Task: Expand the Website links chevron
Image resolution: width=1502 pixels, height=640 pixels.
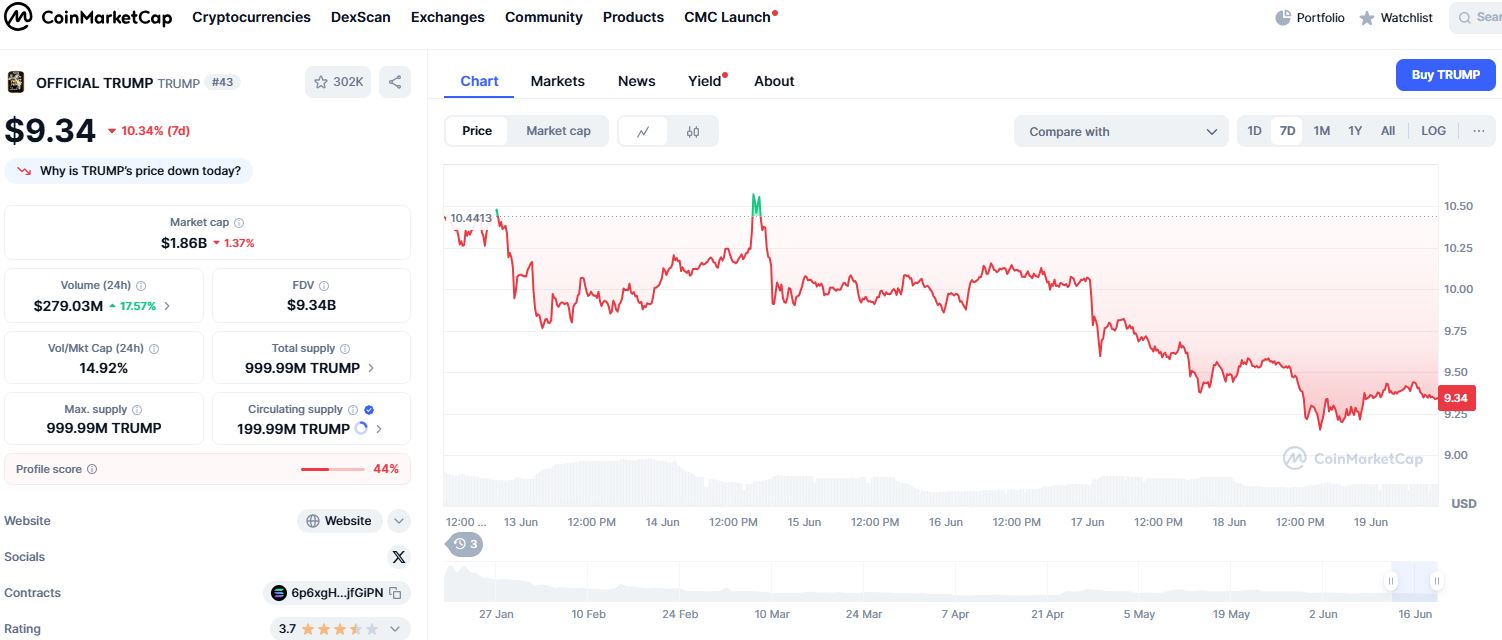Action: pos(399,521)
